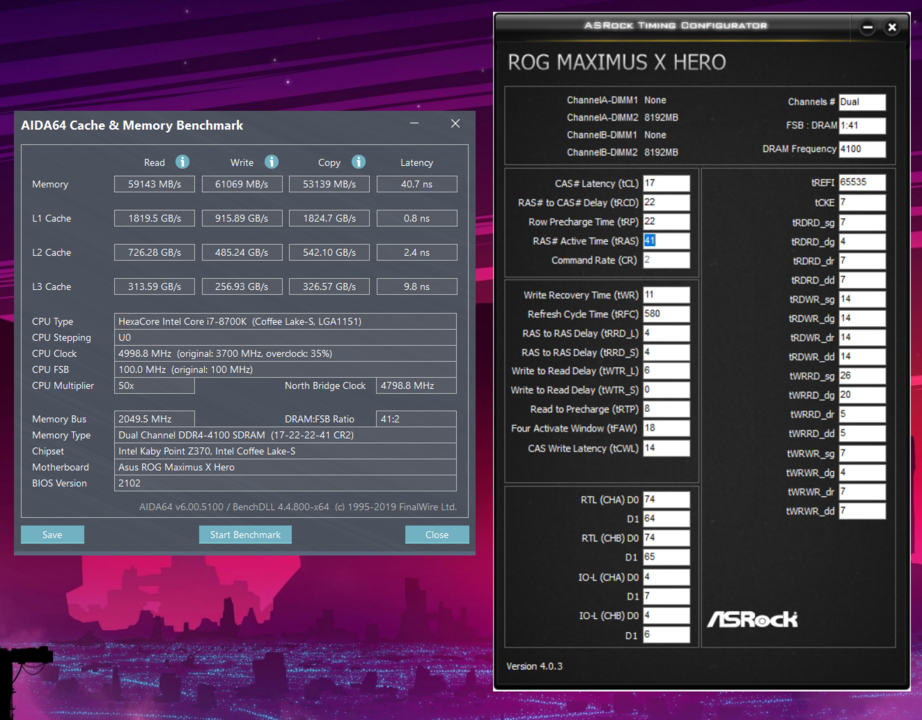
Task: Select the tWRWR_dd value field
Action: point(862,511)
